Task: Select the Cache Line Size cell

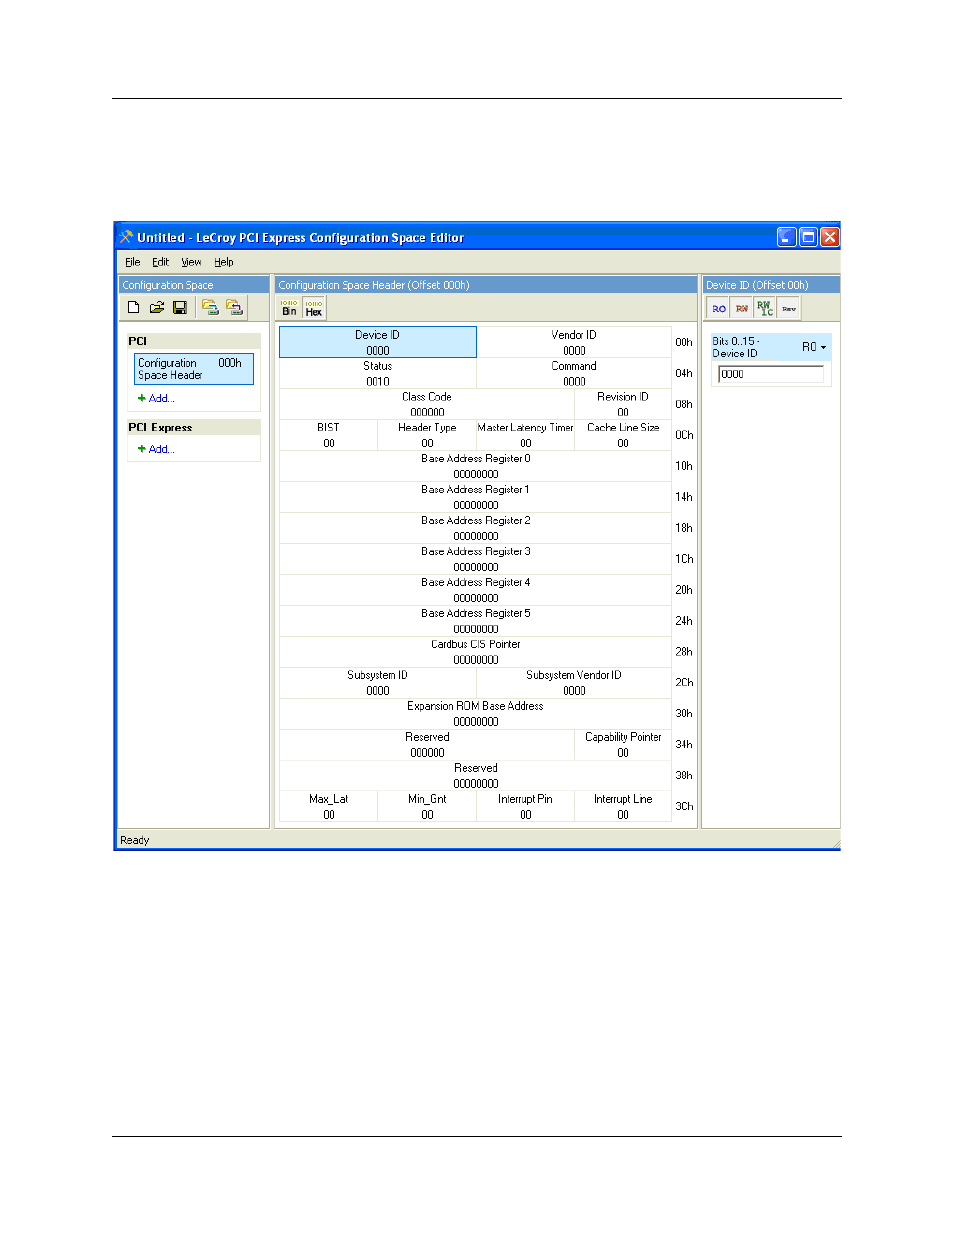Action: (x=623, y=435)
